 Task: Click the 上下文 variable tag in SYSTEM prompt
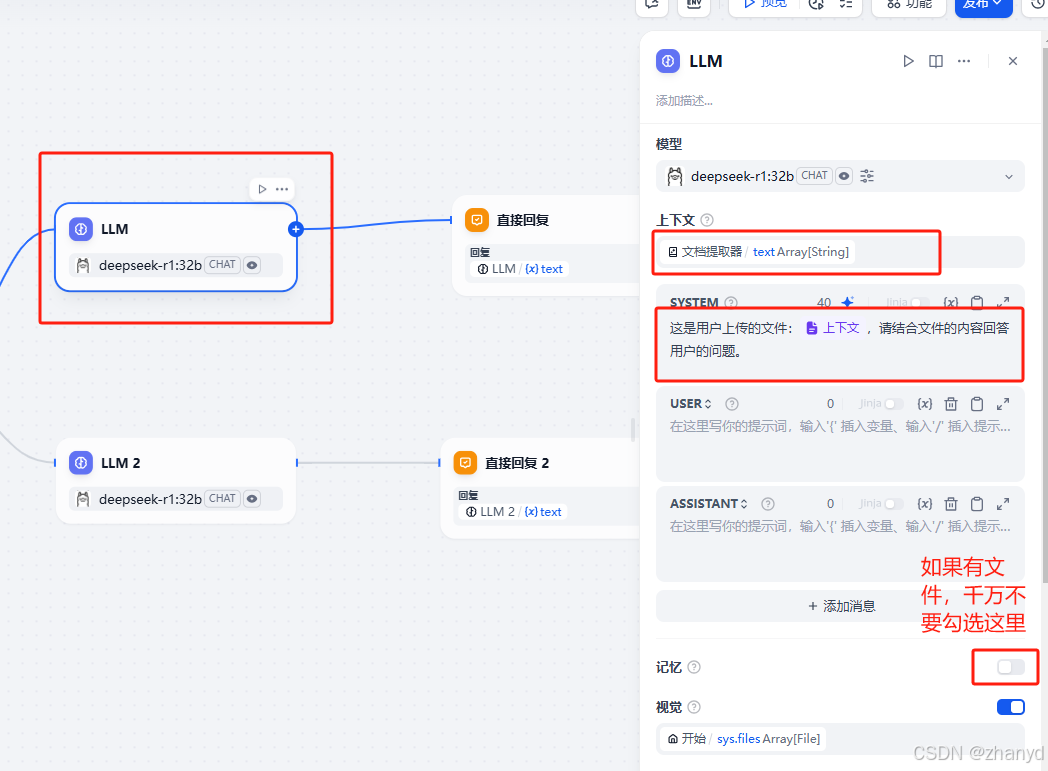(x=833, y=328)
